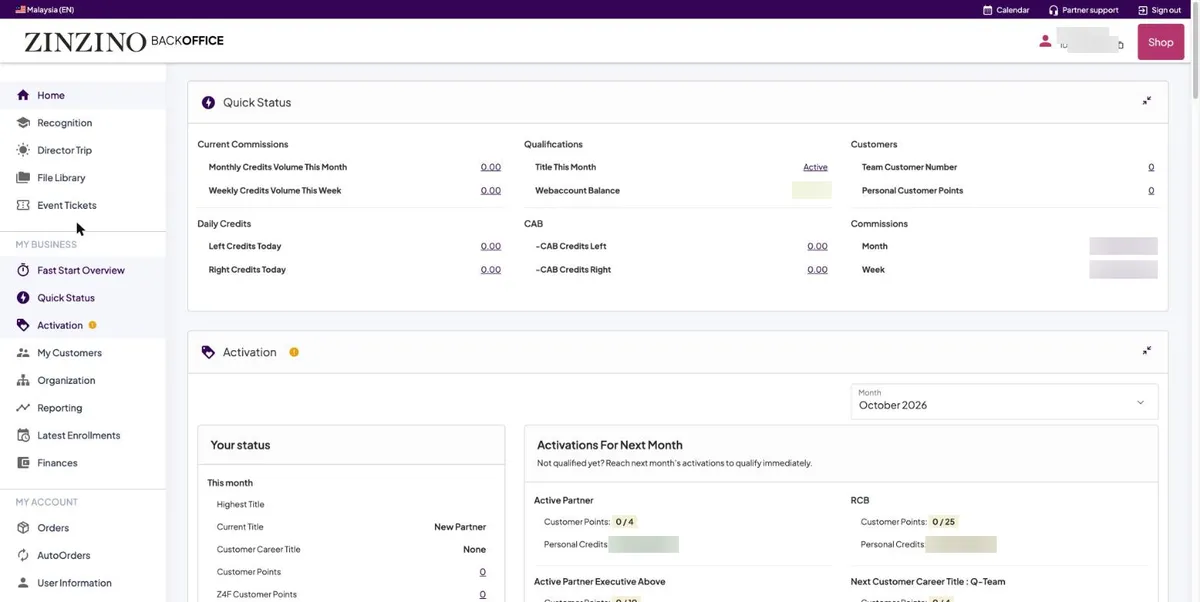Click the AutoOrders refresh icon
The height and width of the screenshot is (602, 1200).
(23, 555)
